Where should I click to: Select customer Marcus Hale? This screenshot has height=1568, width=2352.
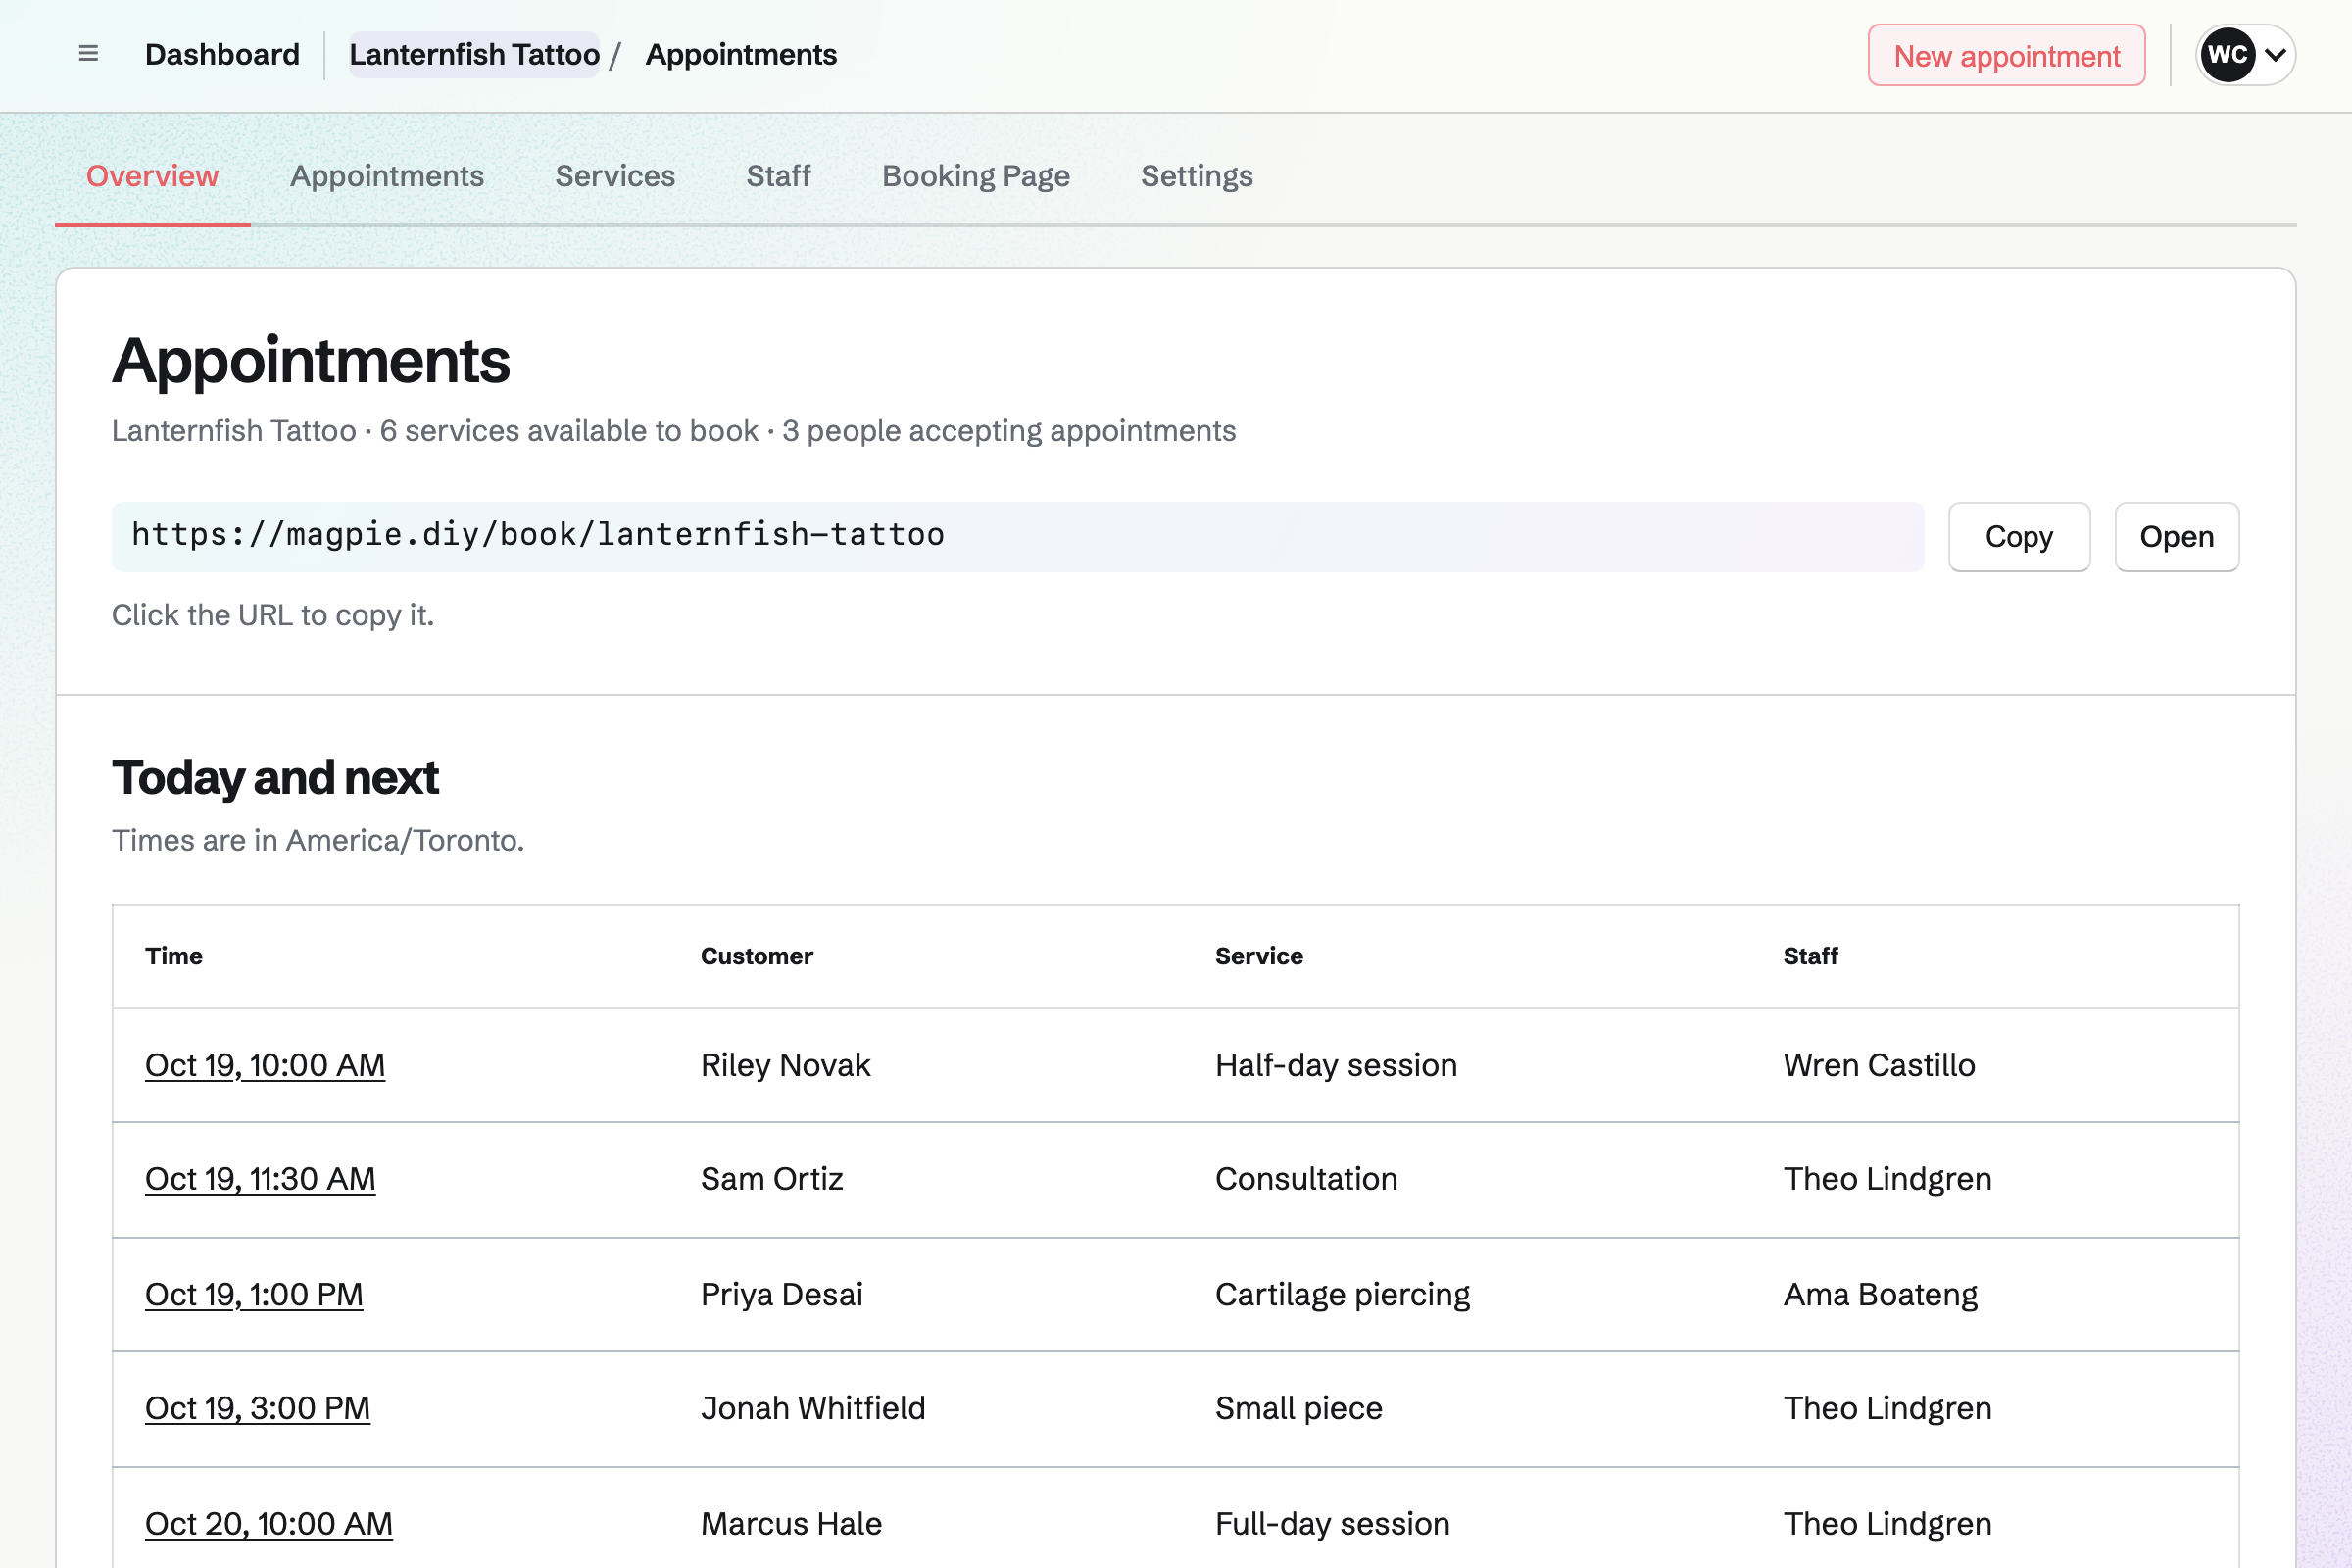tap(791, 1523)
